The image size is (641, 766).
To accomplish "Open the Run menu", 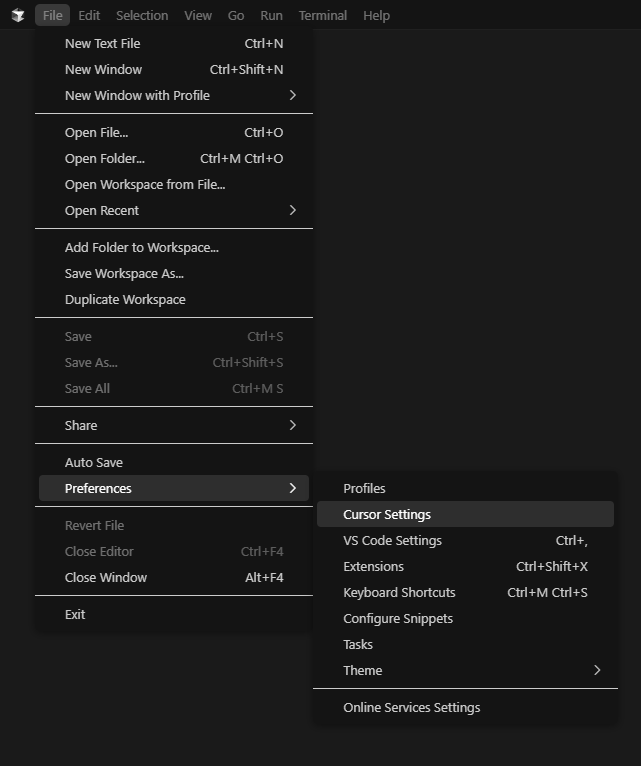I will [271, 16].
